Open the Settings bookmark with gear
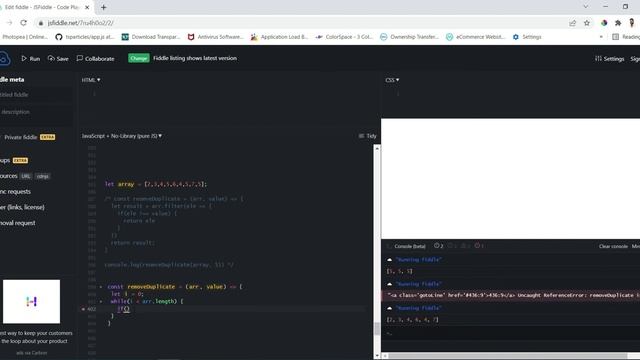Viewport: 640px width, 360px height. tap(527, 37)
